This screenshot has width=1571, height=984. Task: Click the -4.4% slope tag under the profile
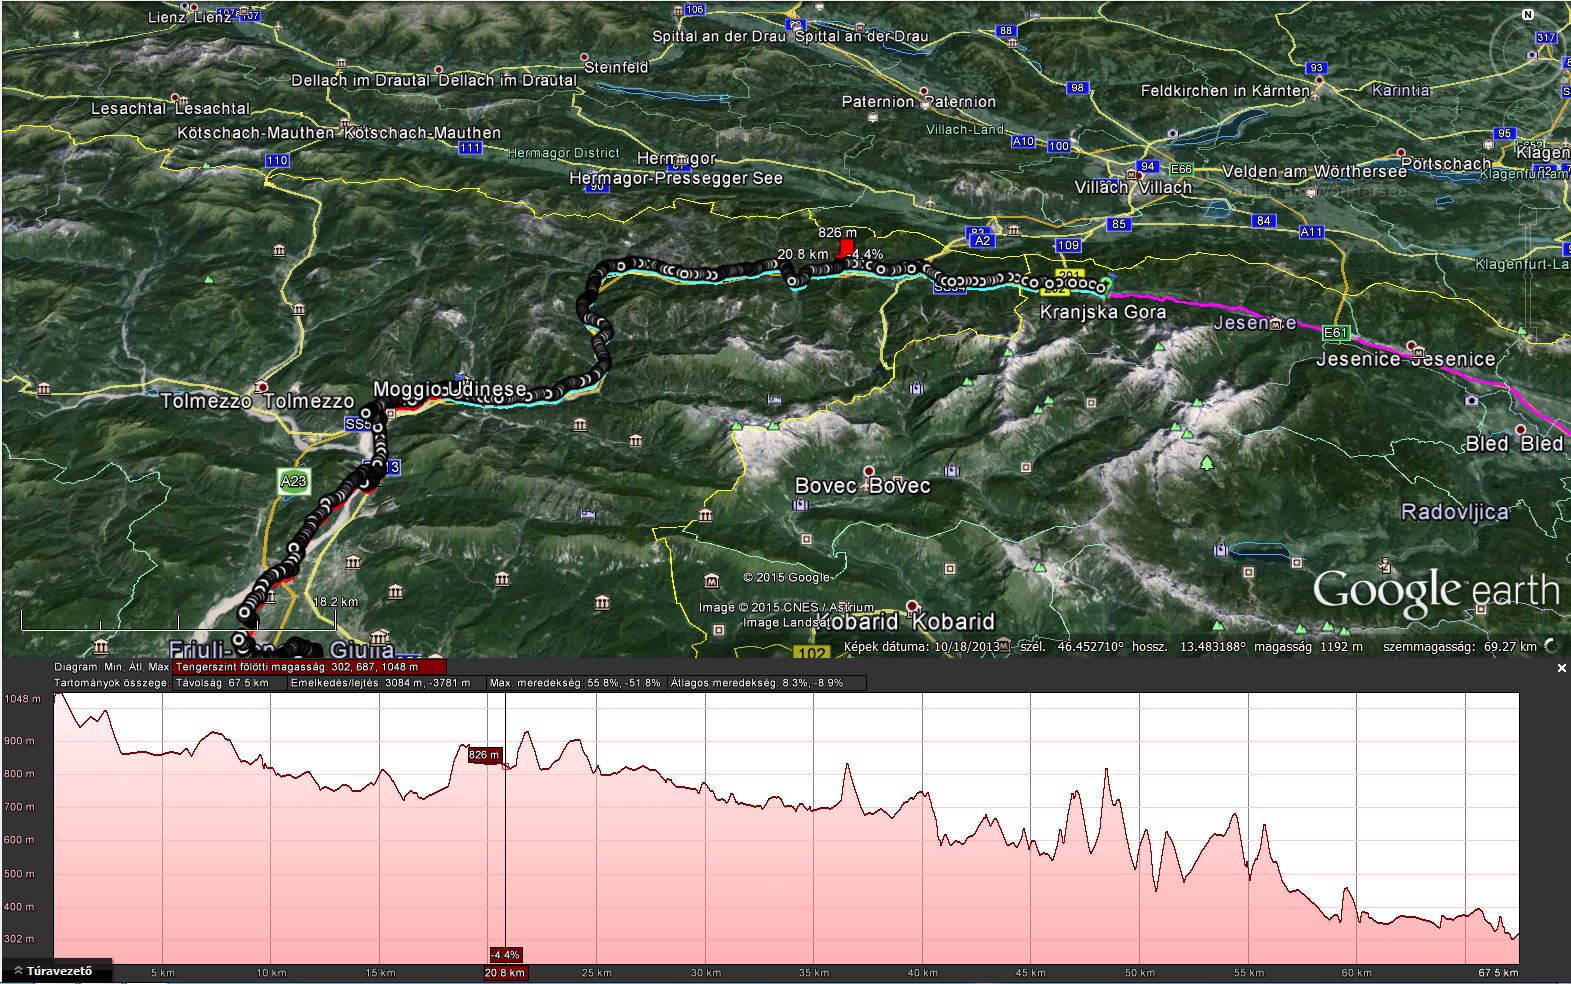(506, 954)
